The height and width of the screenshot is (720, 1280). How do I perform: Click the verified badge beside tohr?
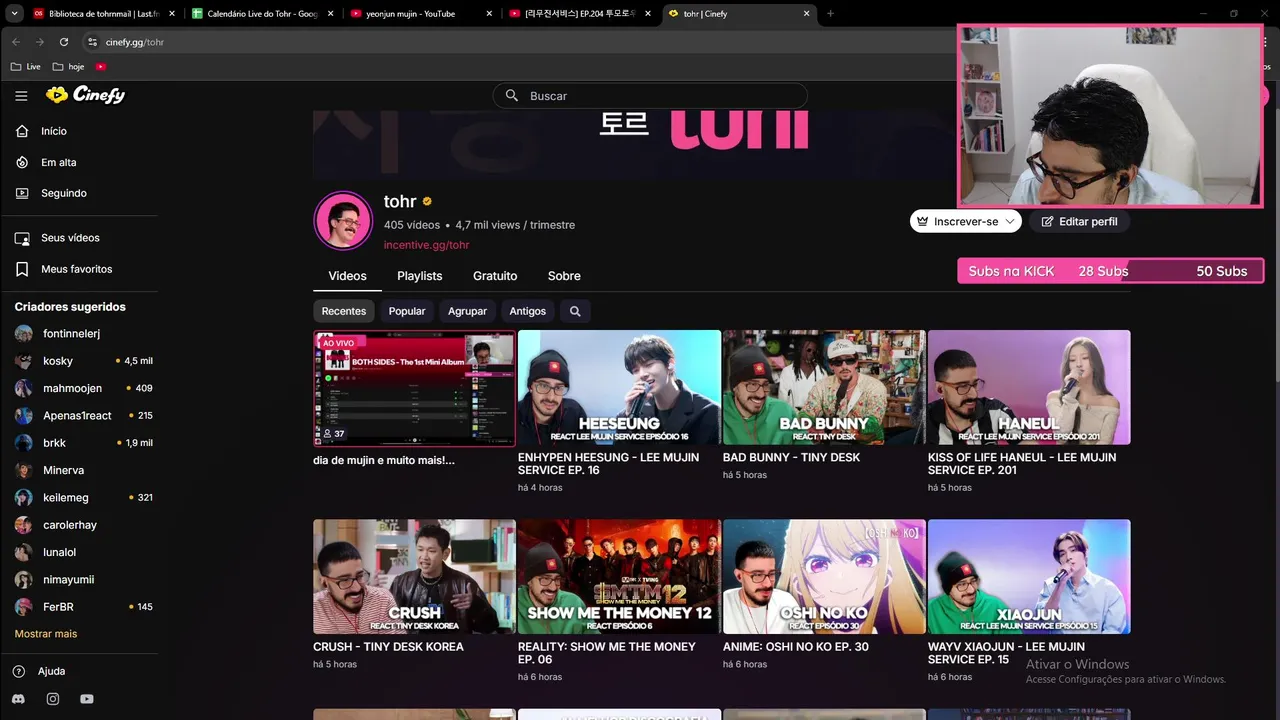point(427,202)
